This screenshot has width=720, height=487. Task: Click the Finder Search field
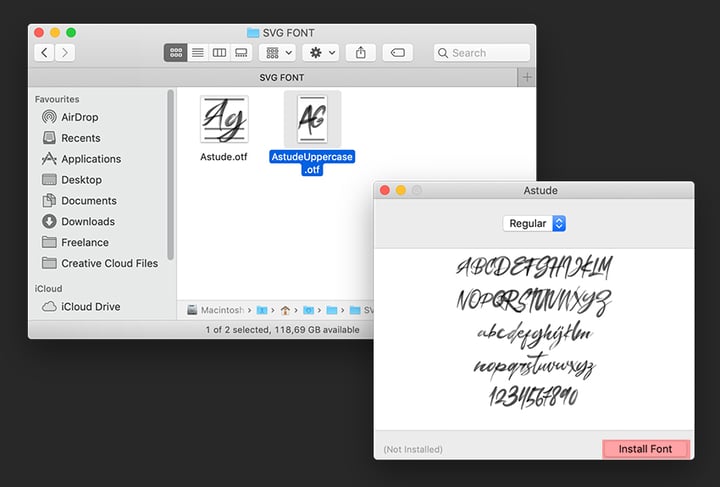point(482,53)
